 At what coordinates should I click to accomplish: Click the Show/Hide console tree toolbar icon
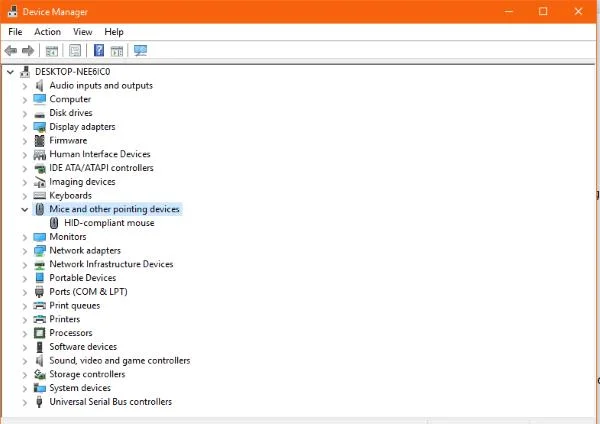click(x=52, y=51)
